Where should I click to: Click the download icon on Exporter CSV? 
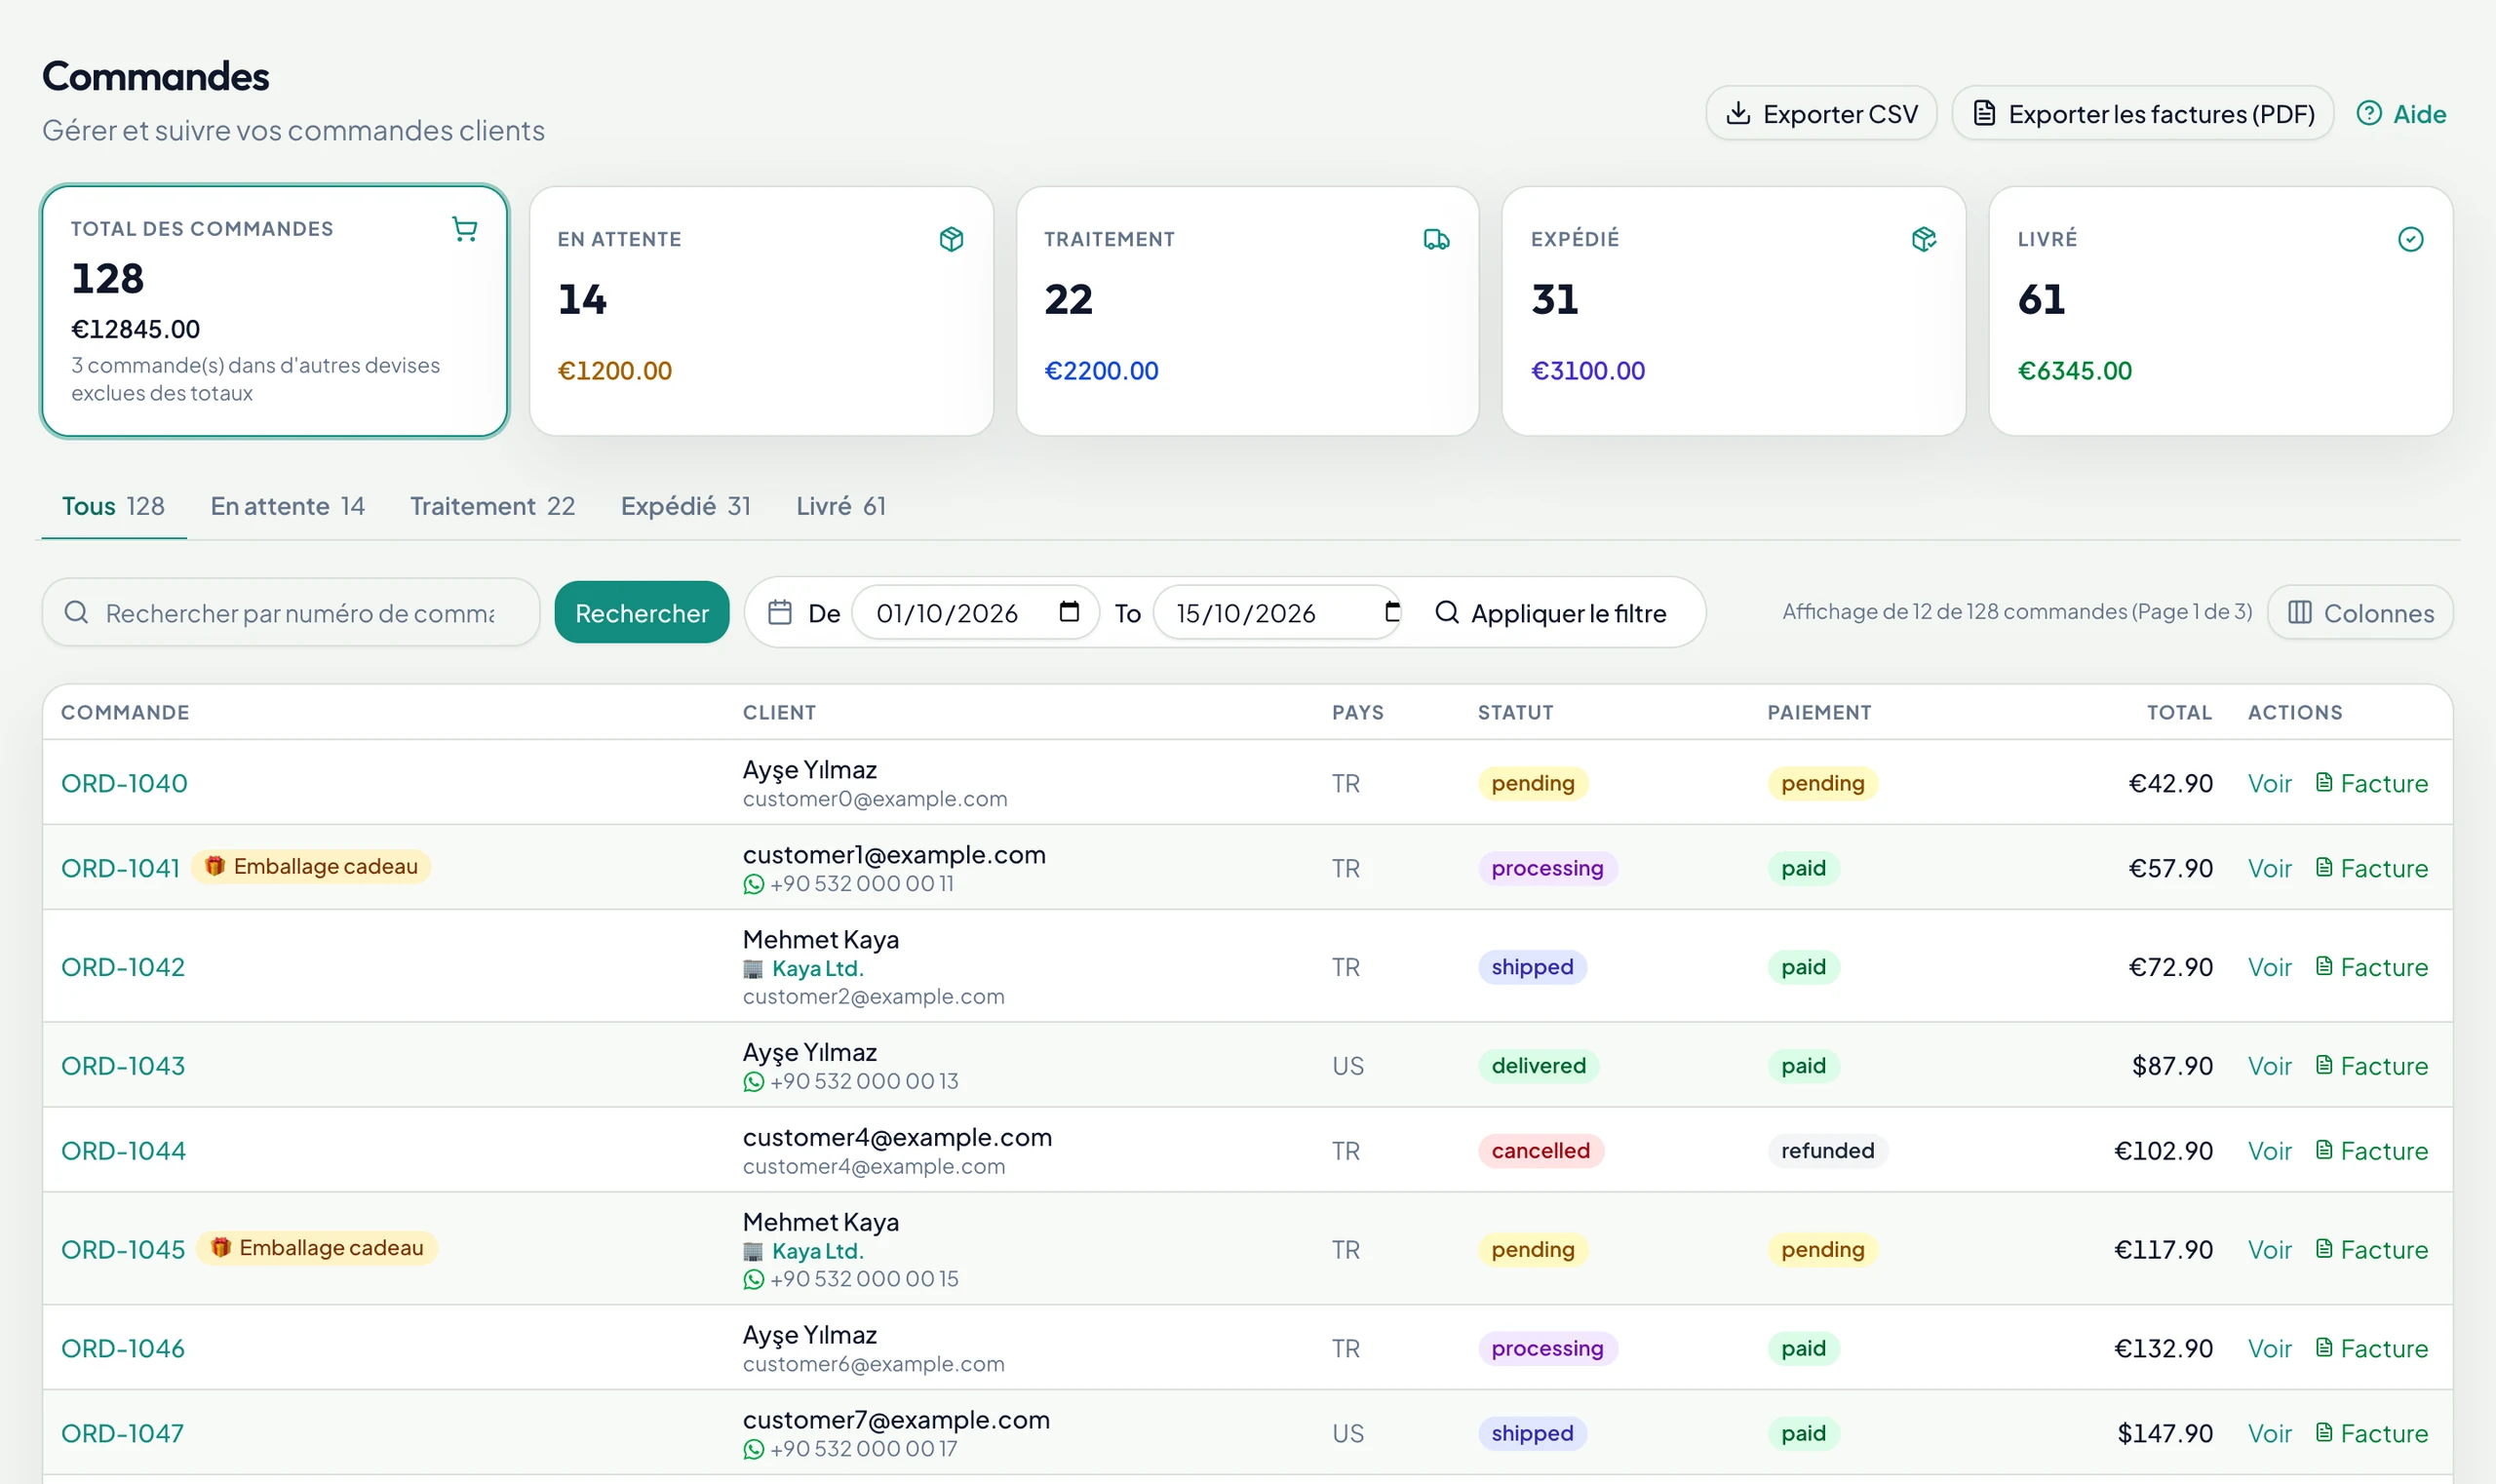coord(1738,113)
